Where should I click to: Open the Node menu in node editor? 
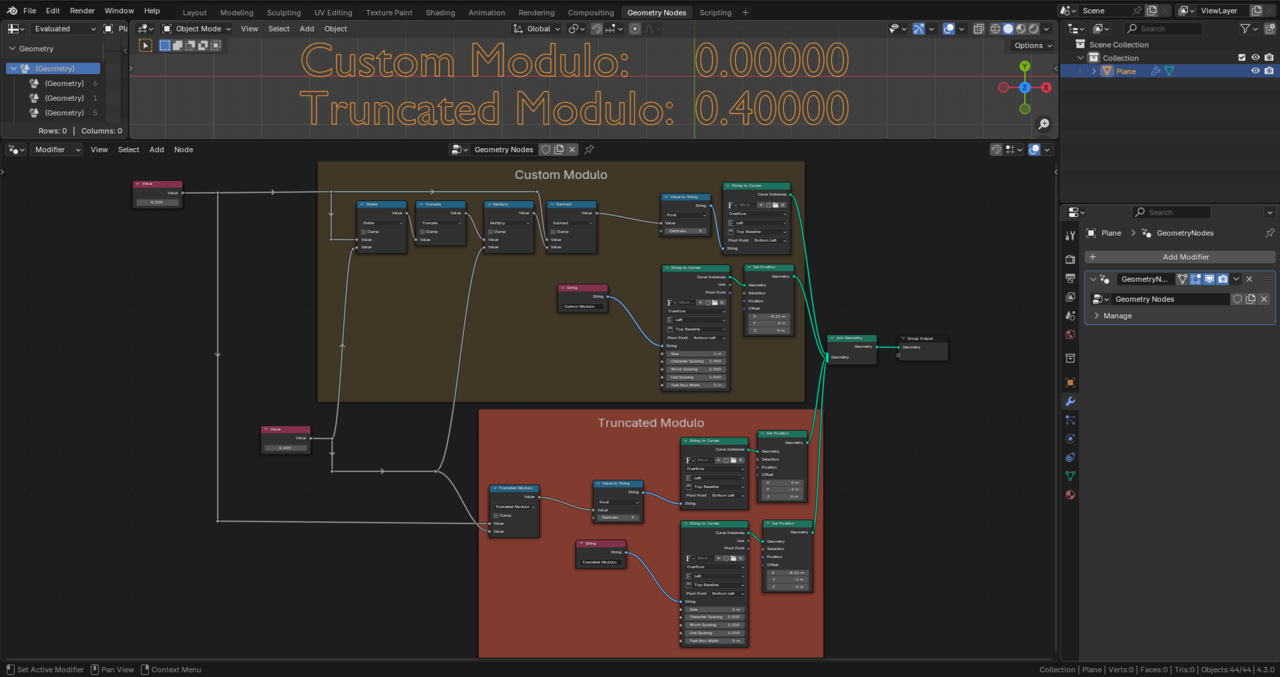pyautogui.click(x=184, y=150)
